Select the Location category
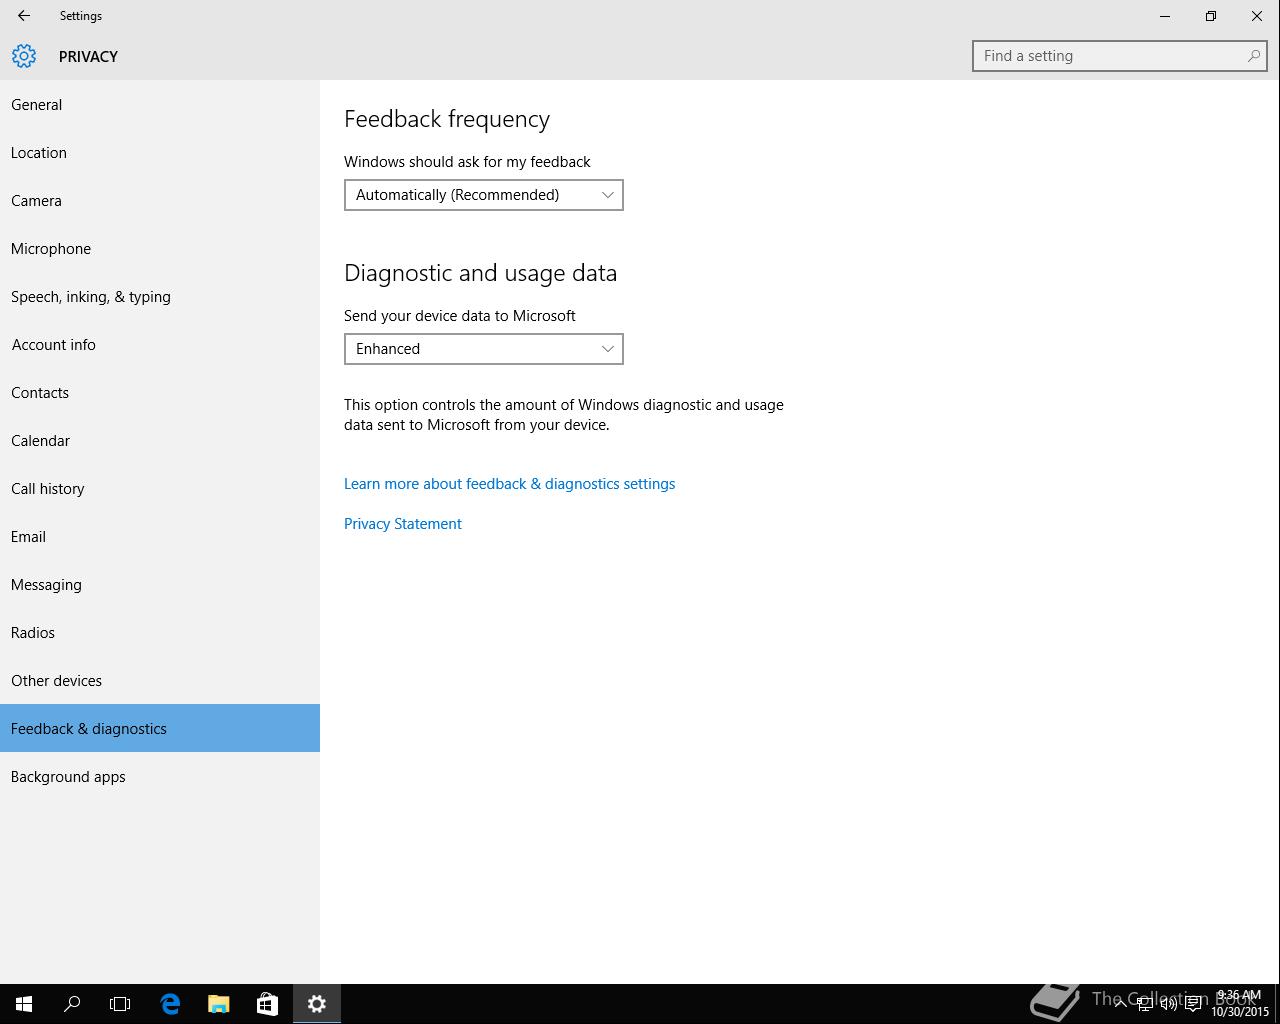1280x1024 pixels. (x=160, y=153)
